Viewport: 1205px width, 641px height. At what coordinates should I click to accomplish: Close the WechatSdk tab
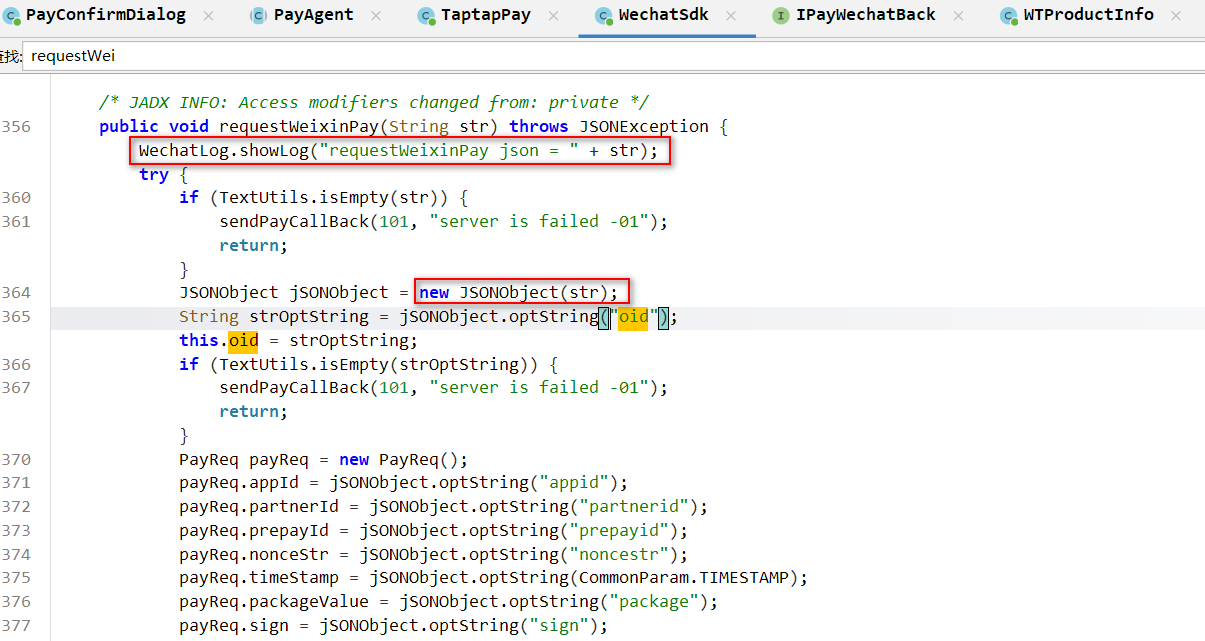(731, 16)
